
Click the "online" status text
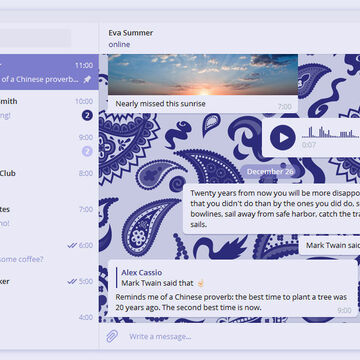coord(119,44)
